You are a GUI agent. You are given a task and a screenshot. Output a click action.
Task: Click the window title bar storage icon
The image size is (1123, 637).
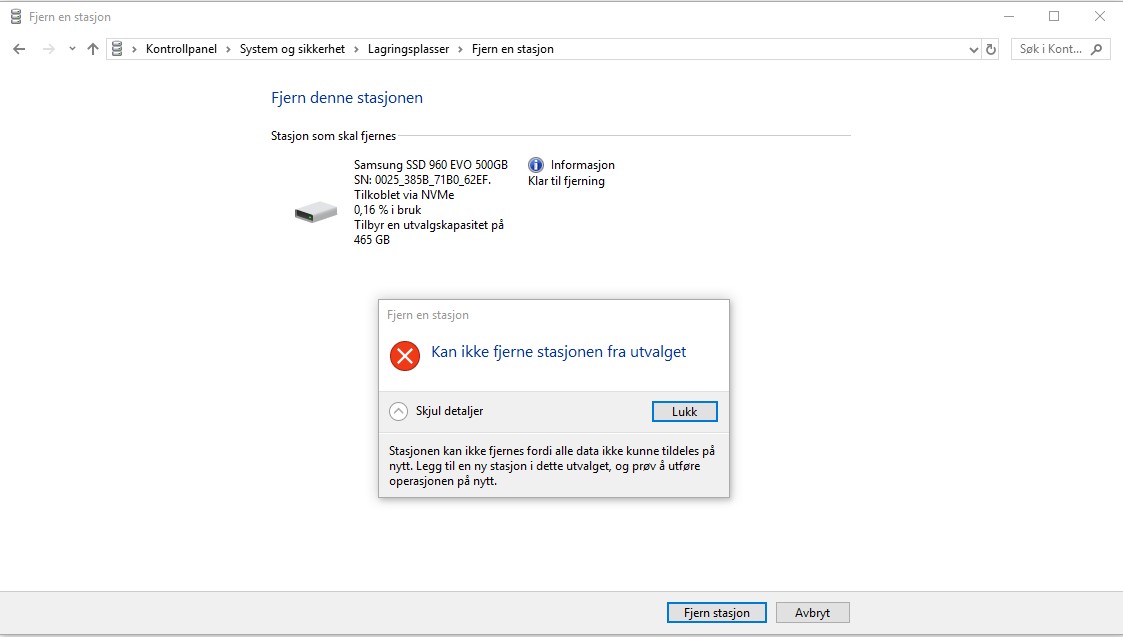[x=16, y=16]
